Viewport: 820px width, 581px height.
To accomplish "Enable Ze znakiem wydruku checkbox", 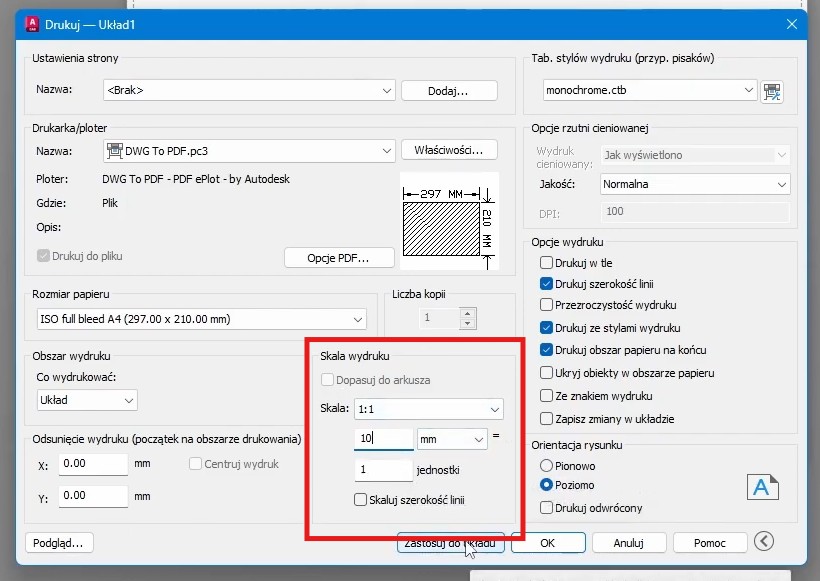I will pos(547,396).
